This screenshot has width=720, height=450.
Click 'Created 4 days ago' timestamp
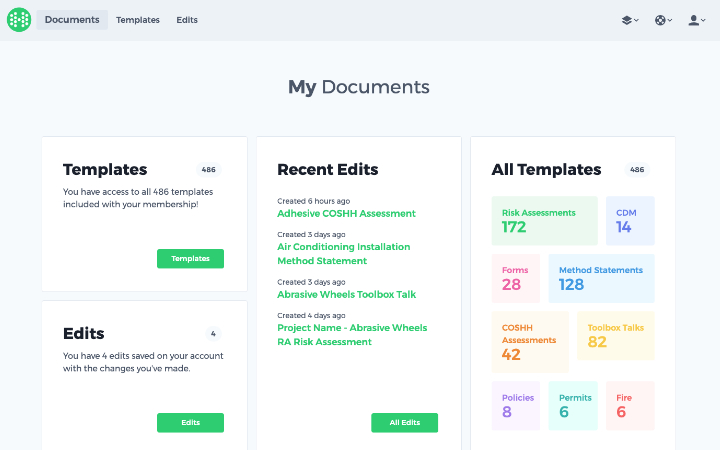pyautogui.click(x=311, y=315)
